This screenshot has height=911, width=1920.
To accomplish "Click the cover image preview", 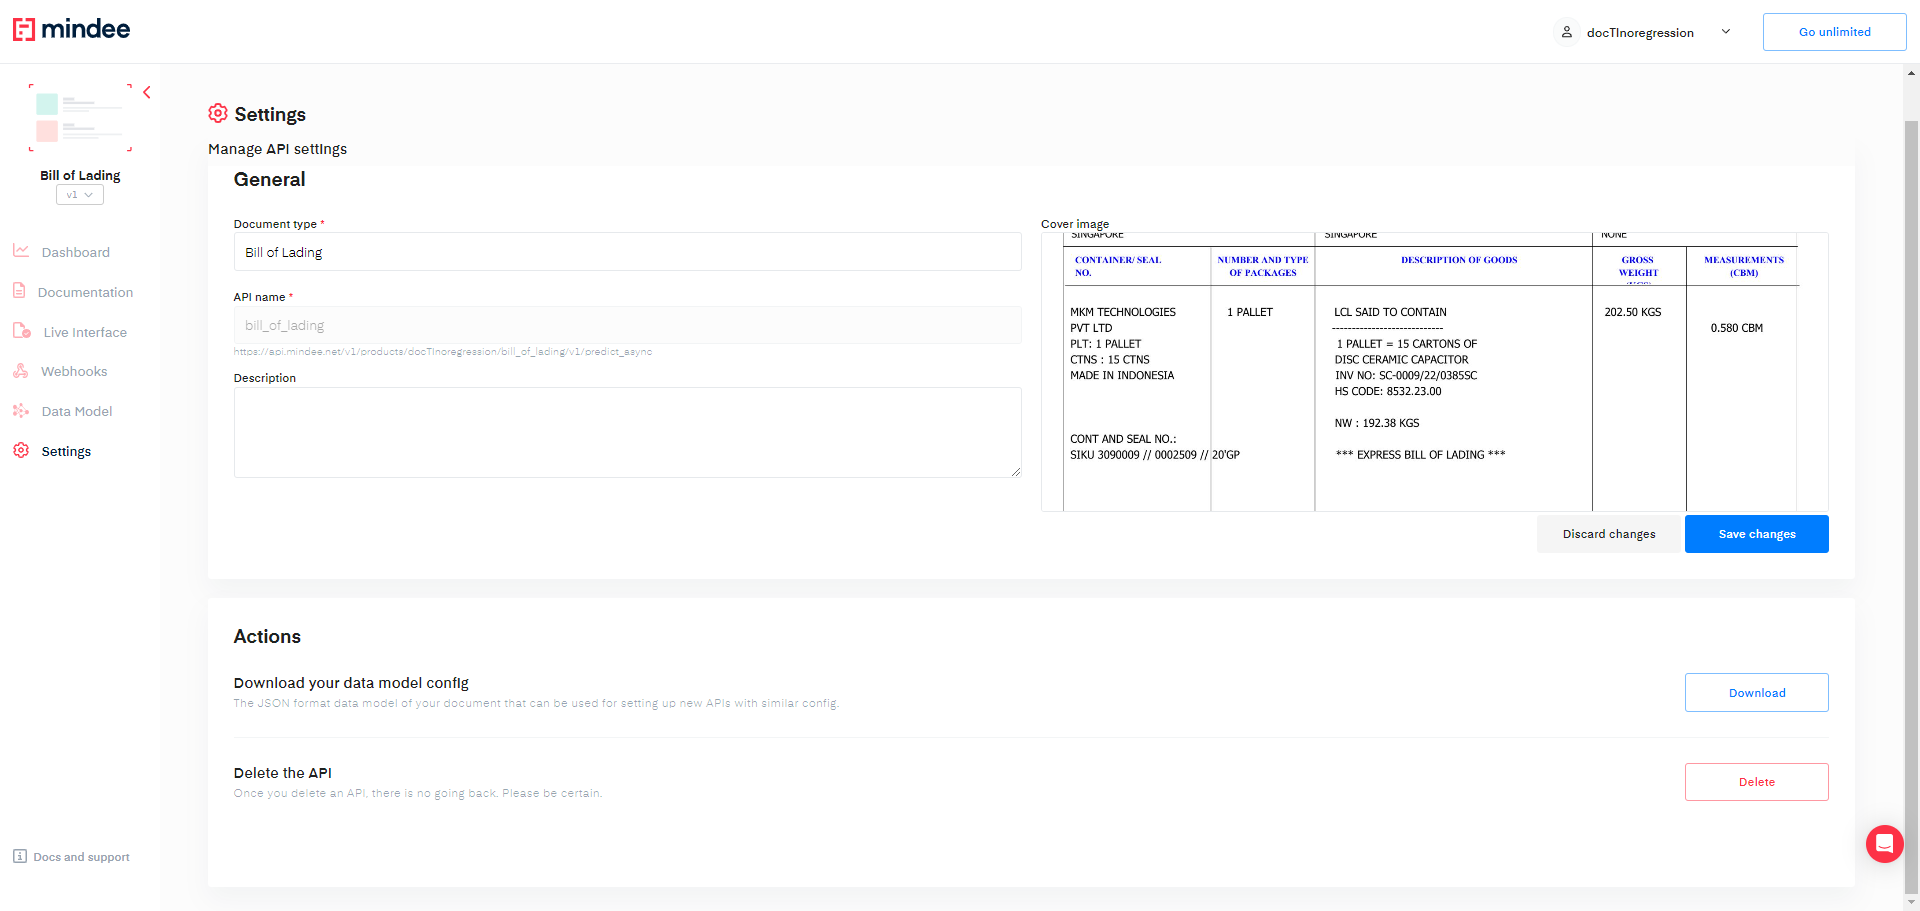I will tap(1434, 371).
